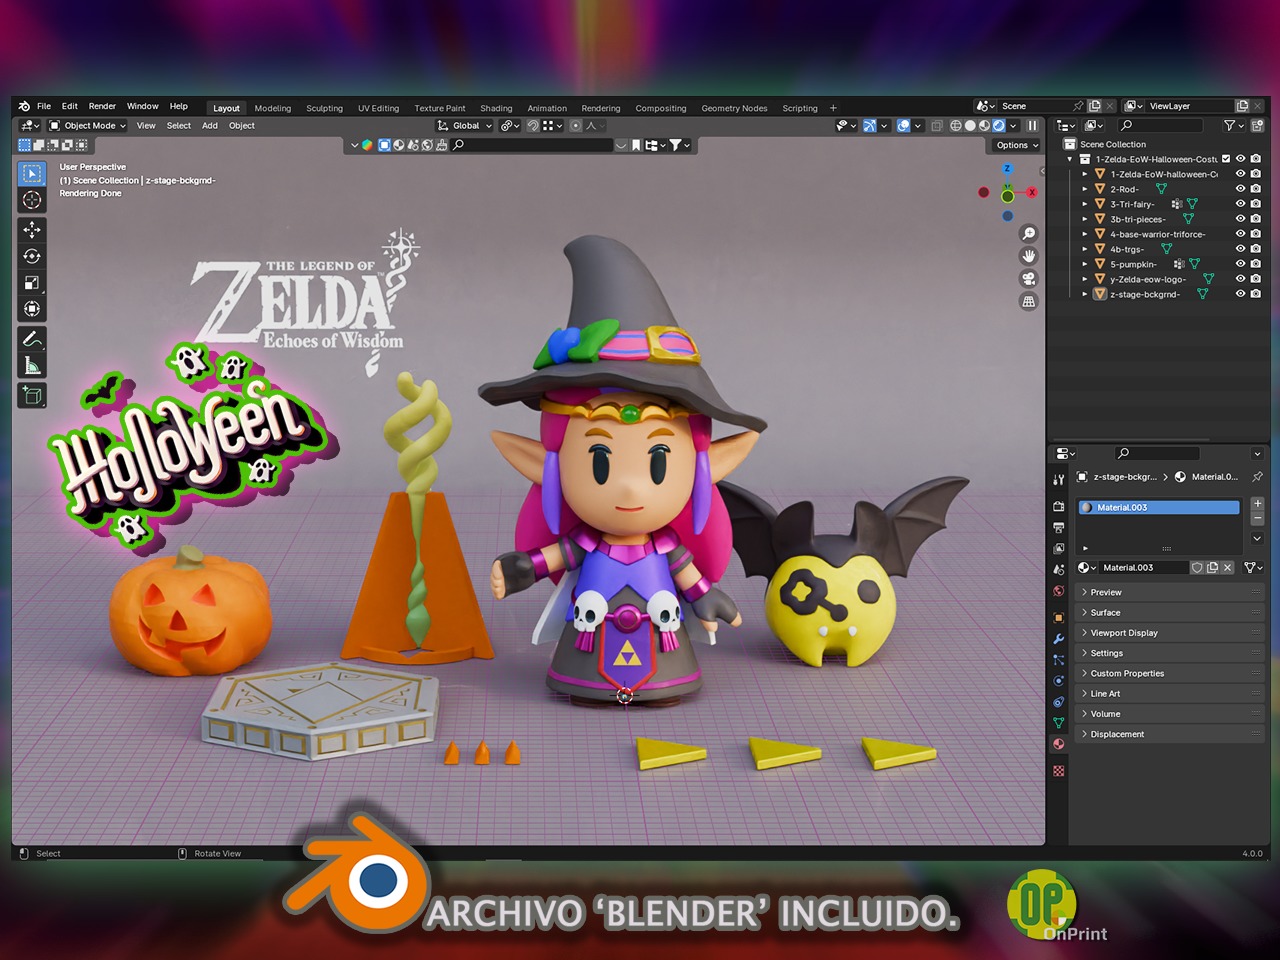Uncheck the 1-Zelda-EoW-Halloween-Costu collection checkbox

tap(1226, 159)
